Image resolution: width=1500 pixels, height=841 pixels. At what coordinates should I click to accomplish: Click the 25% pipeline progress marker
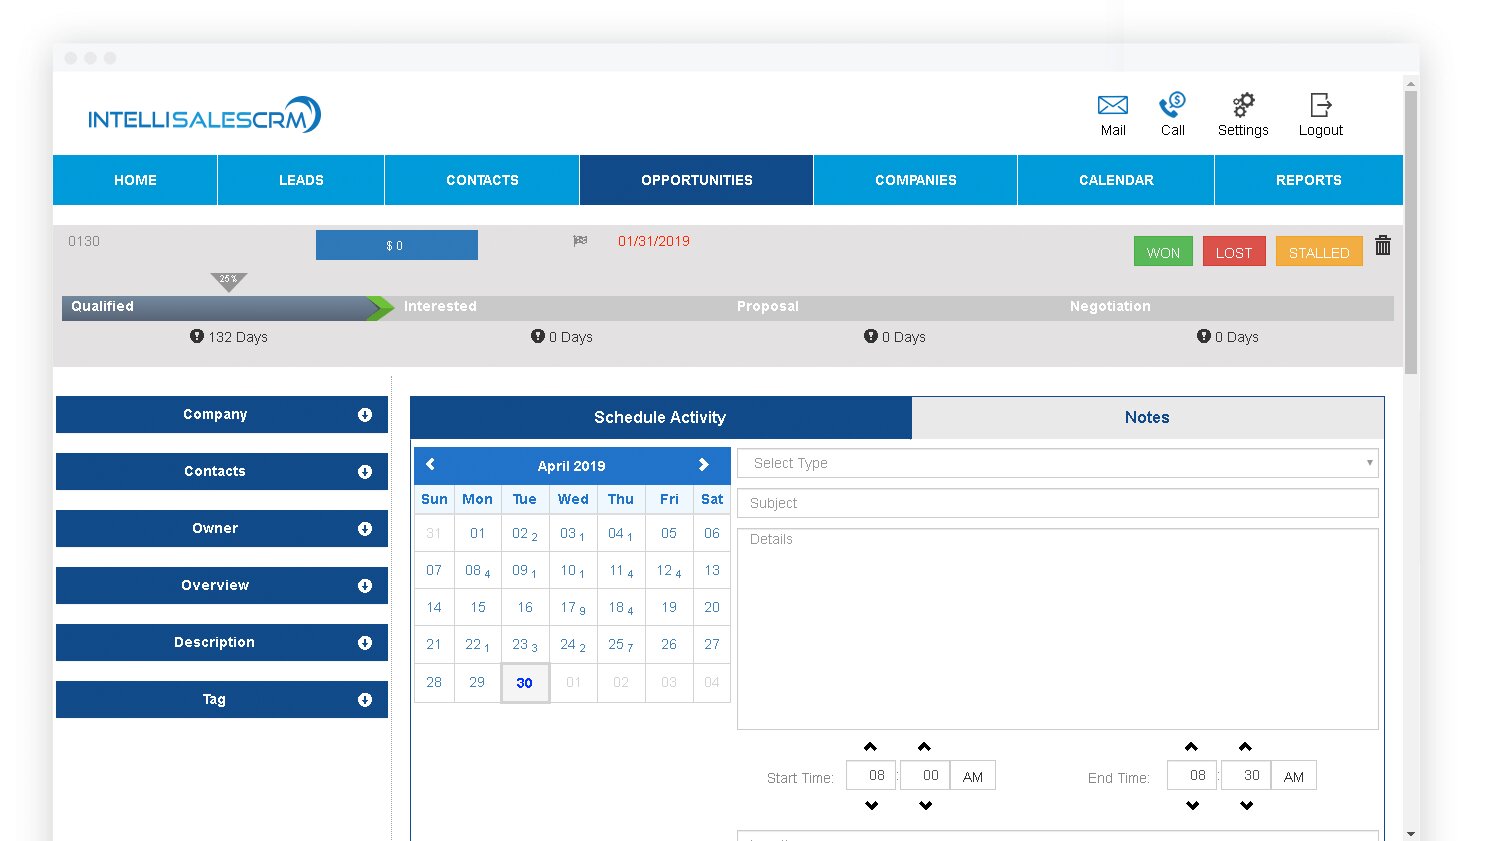[229, 281]
